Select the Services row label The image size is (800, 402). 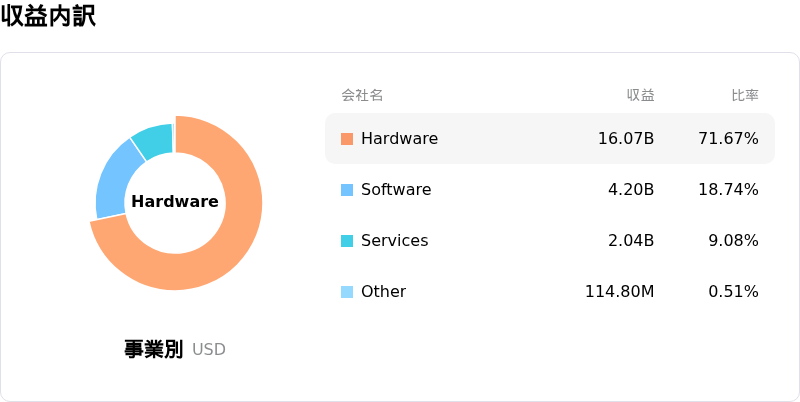(394, 241)
